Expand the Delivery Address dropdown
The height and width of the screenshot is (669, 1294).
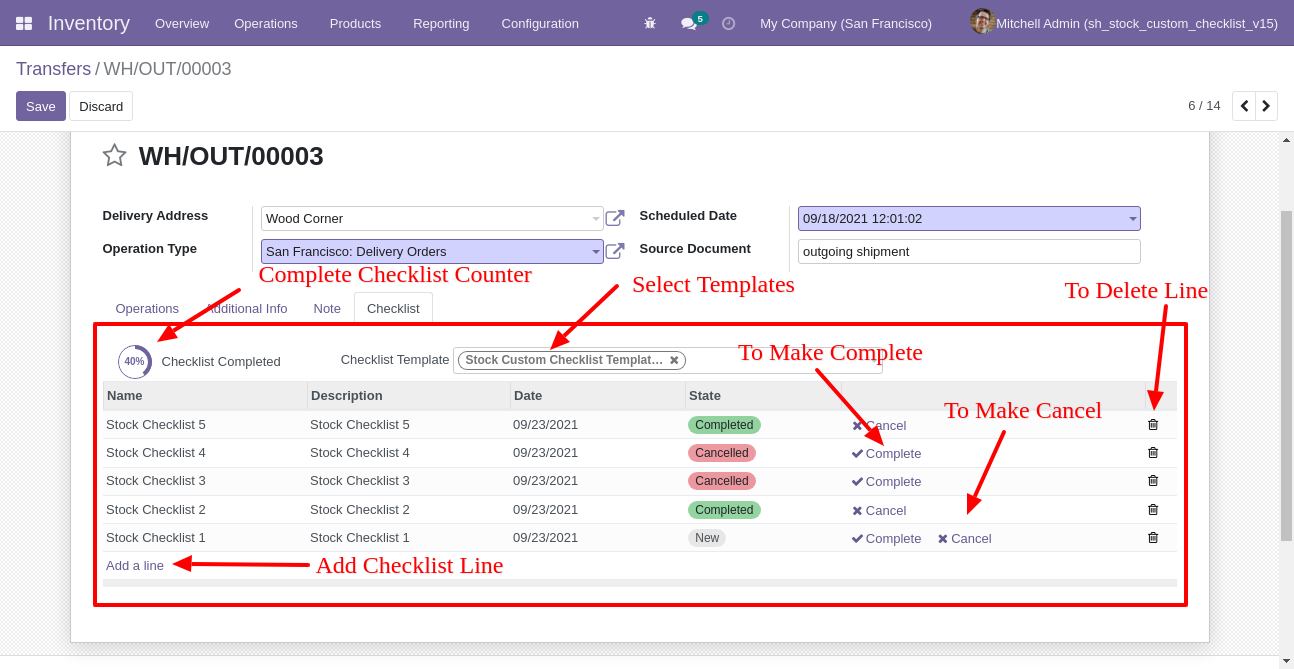(596, 218)
